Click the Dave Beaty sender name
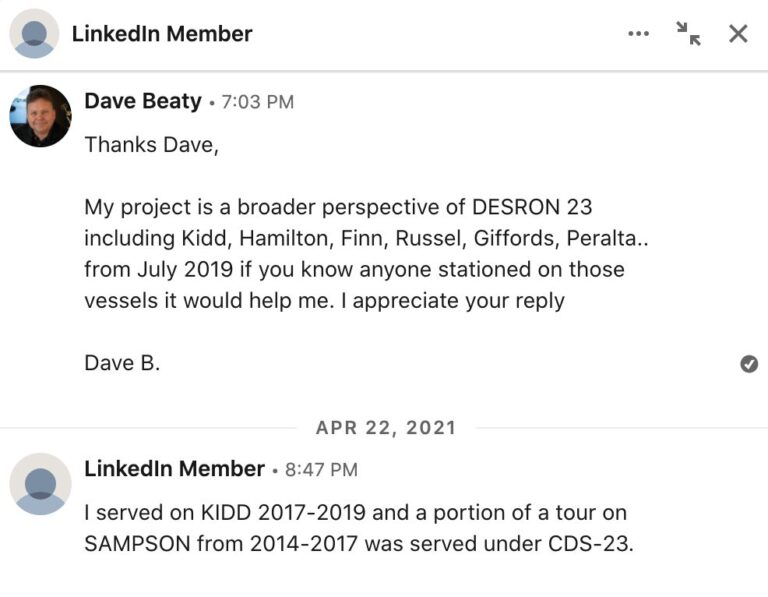Image resolution: width=768 pixels, height=597 pixels. click(143, 101)
